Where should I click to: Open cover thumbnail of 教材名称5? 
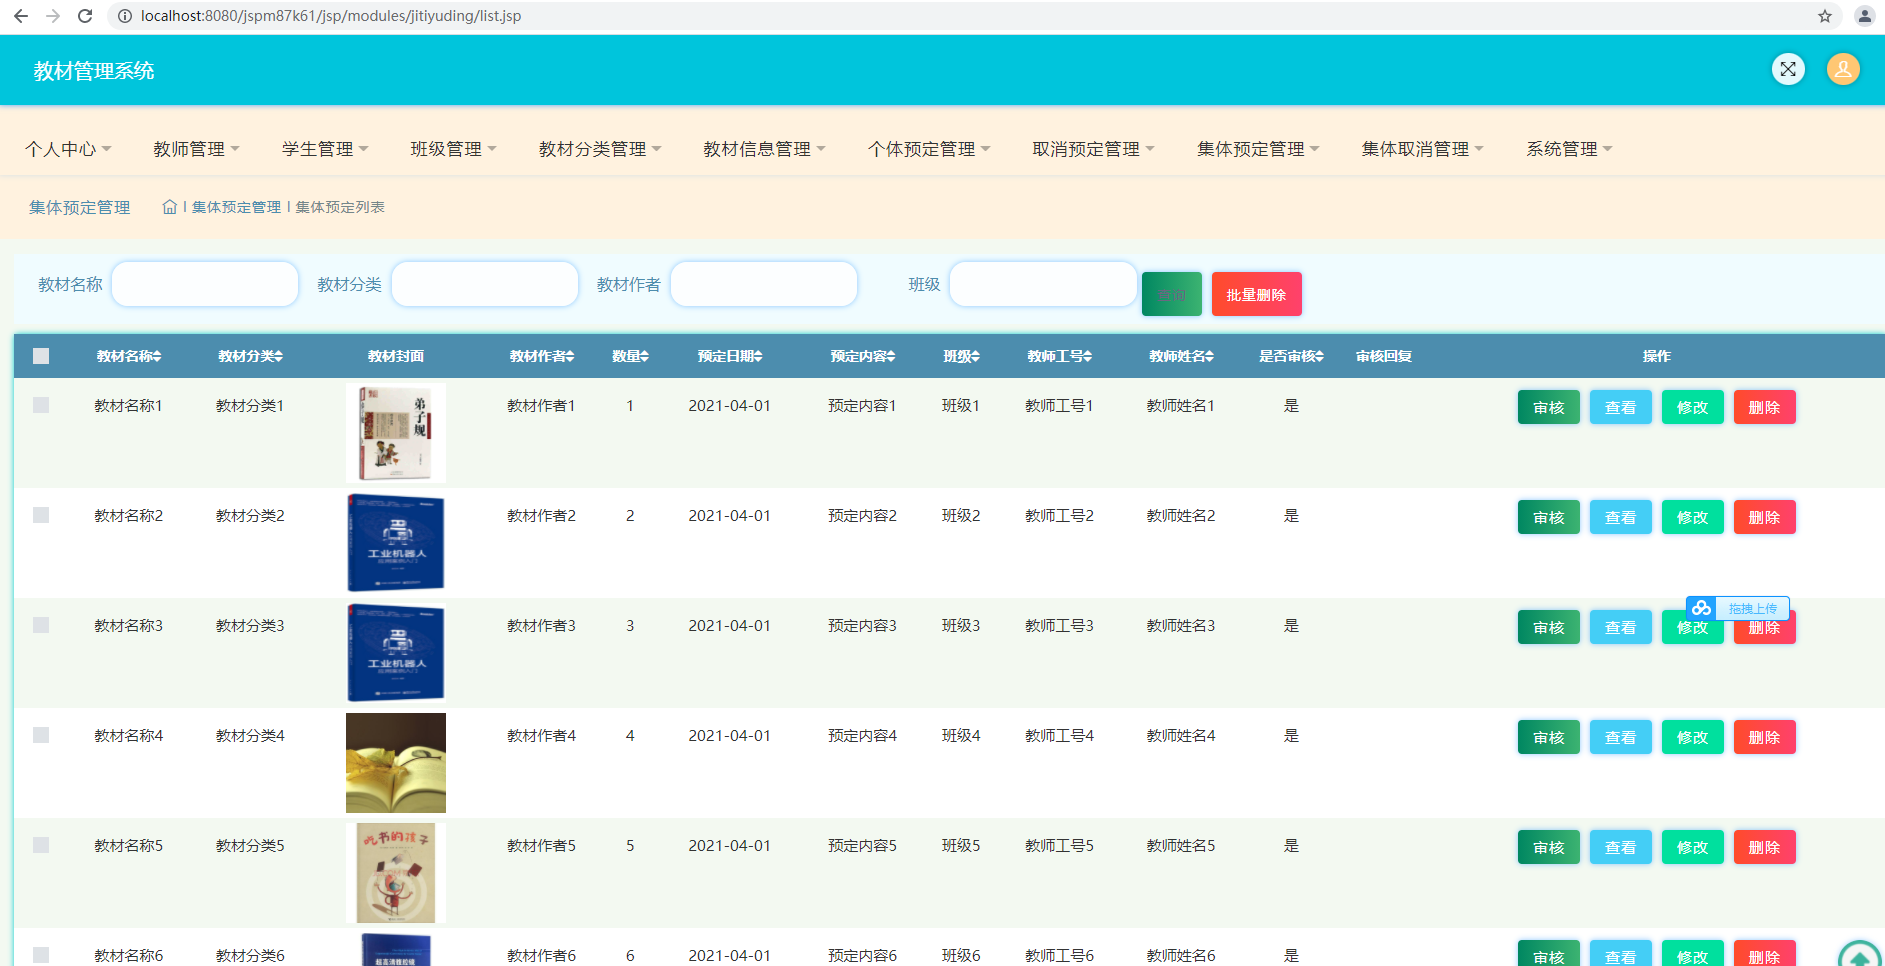tap(396, 873)
